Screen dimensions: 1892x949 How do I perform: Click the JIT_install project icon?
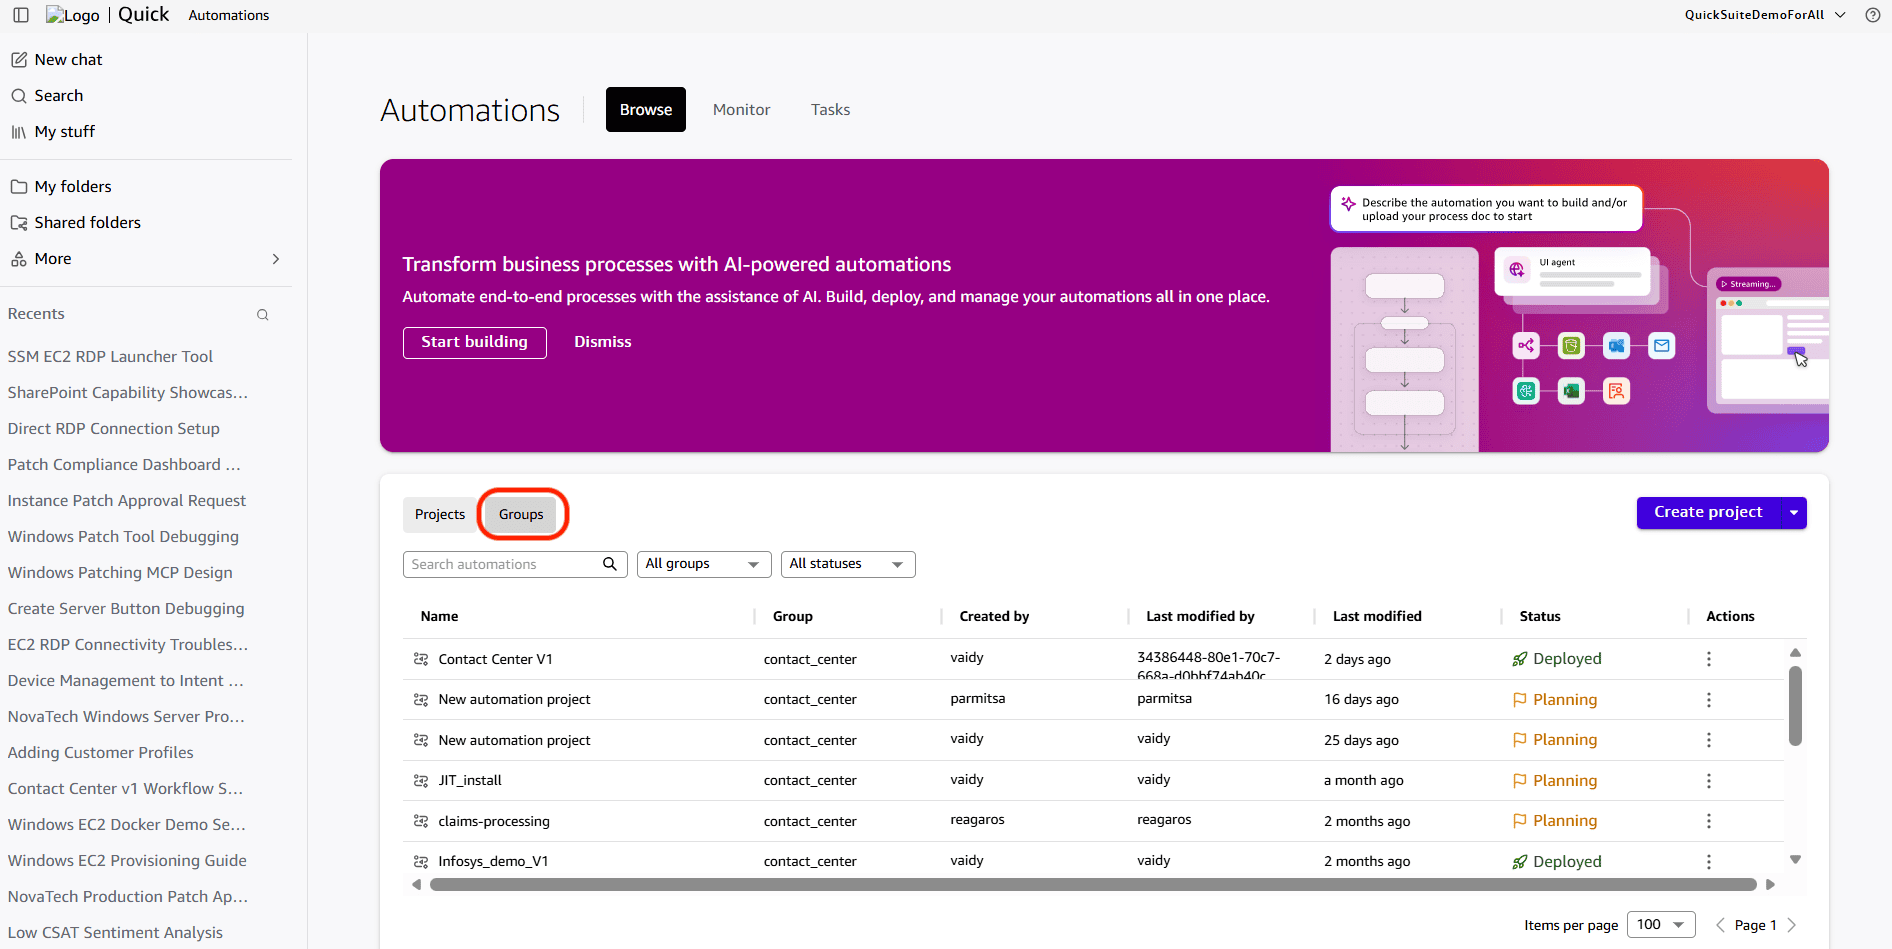click(x=421, y=780)
